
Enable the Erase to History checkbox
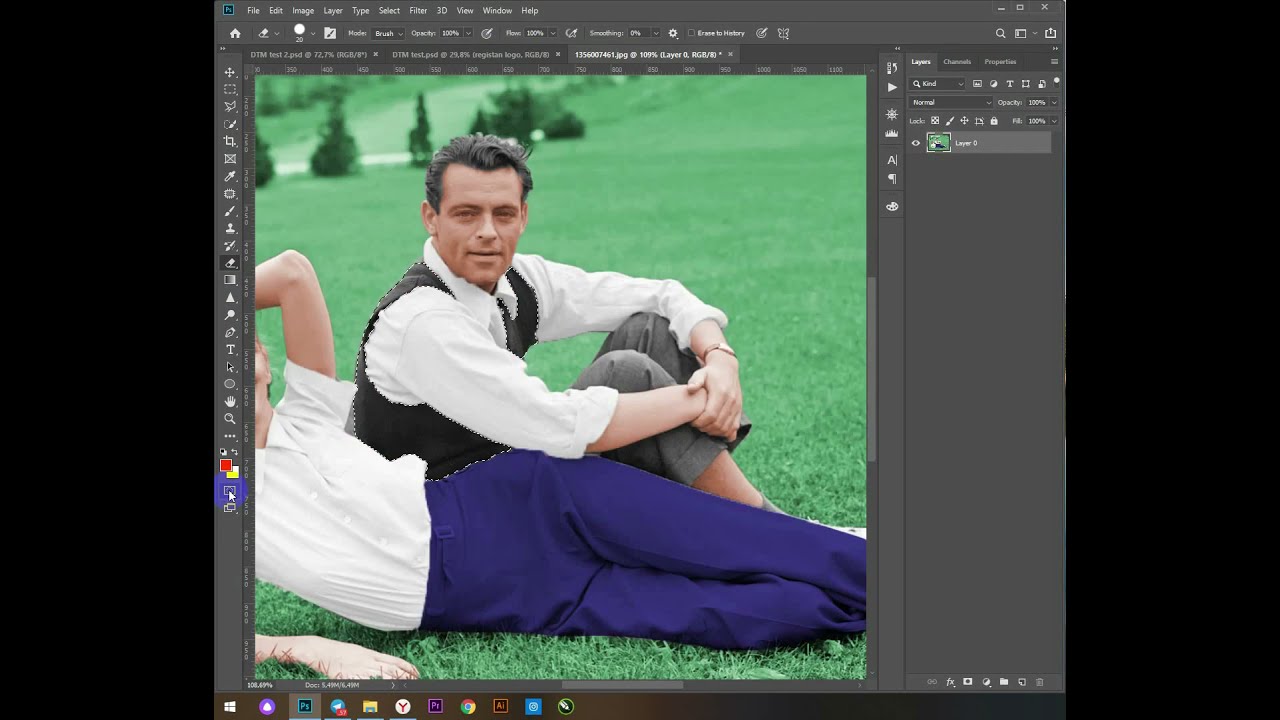coord(691,33)
